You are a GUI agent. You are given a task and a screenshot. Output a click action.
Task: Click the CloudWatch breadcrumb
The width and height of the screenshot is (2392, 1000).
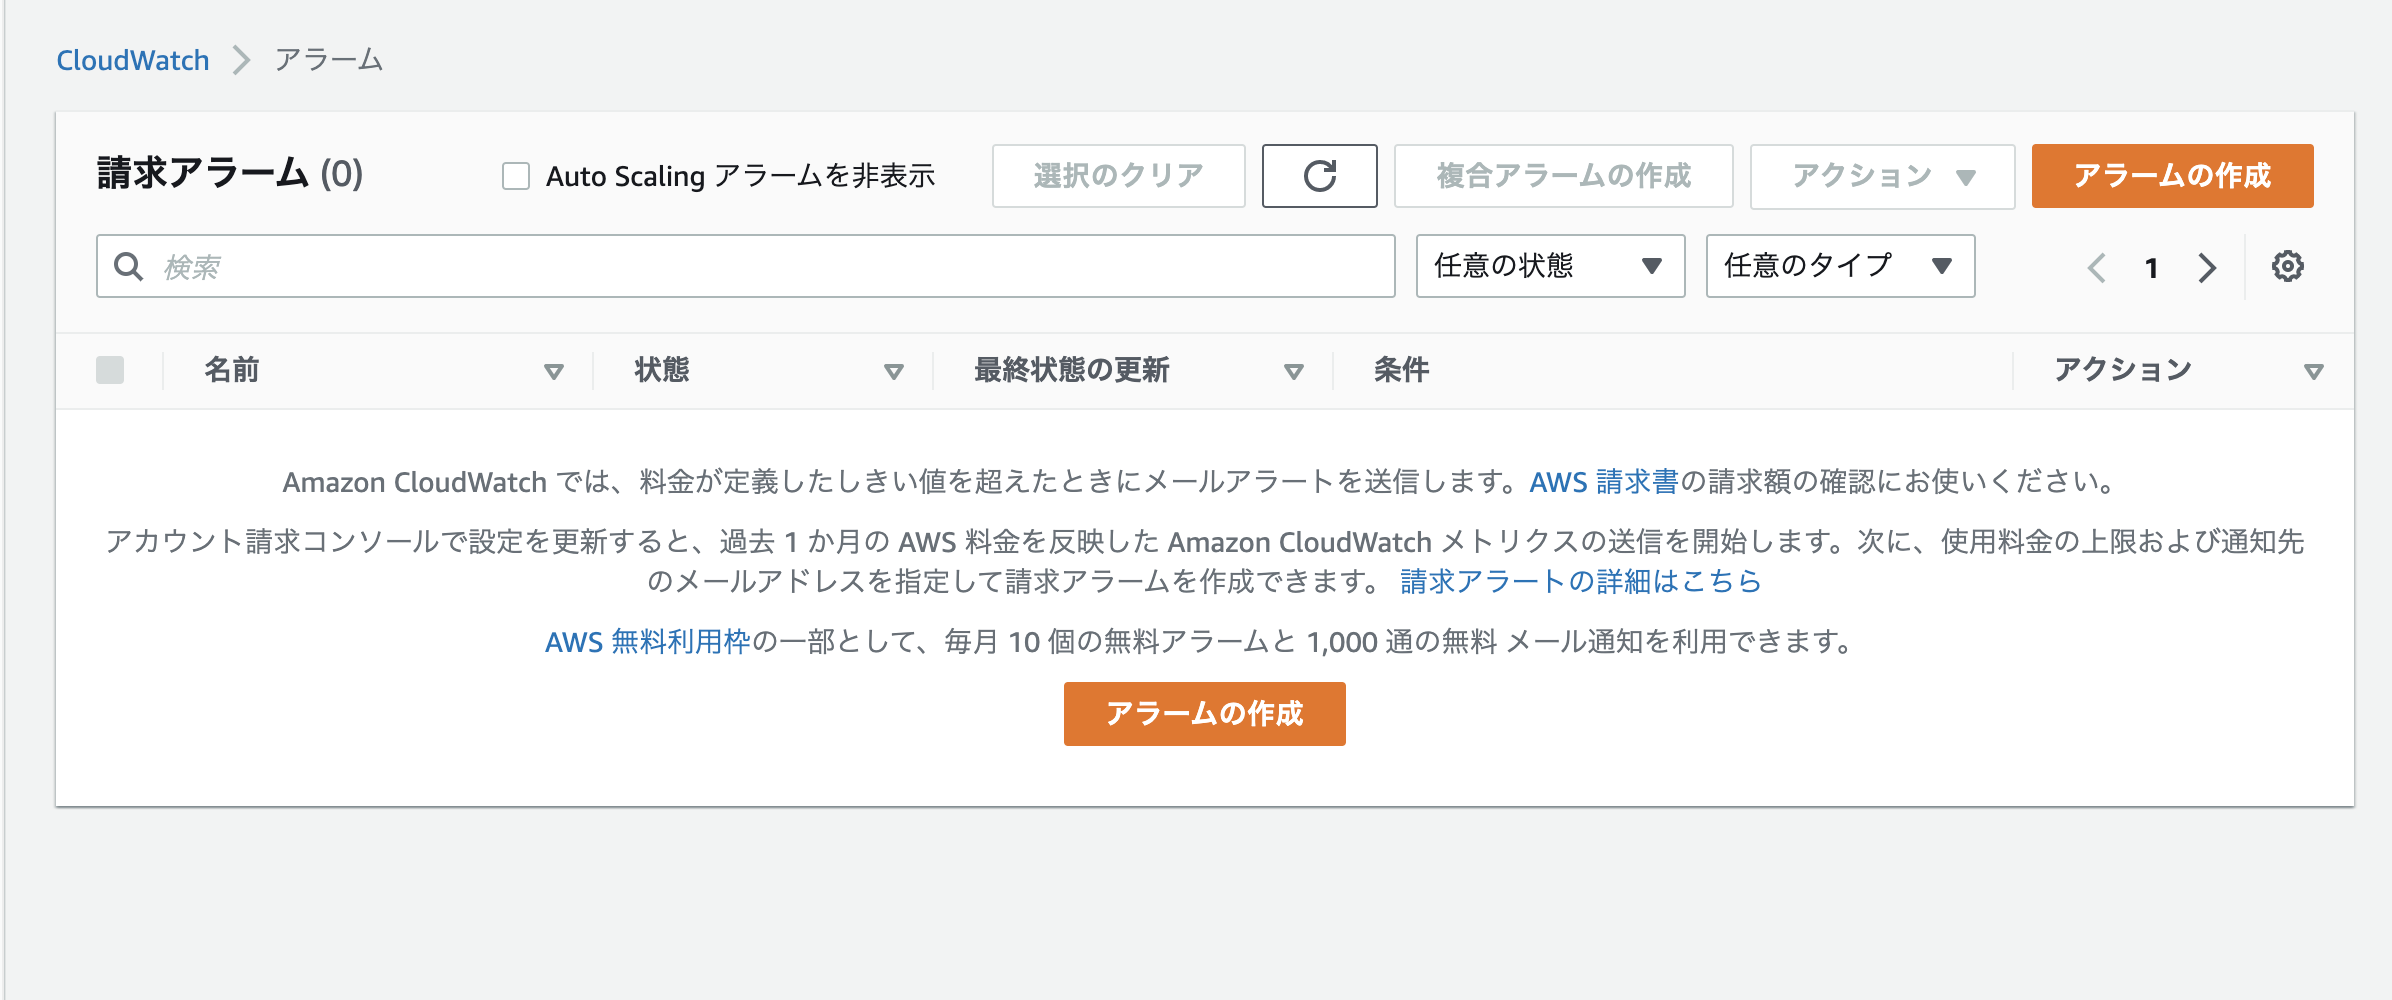[132, 60]
